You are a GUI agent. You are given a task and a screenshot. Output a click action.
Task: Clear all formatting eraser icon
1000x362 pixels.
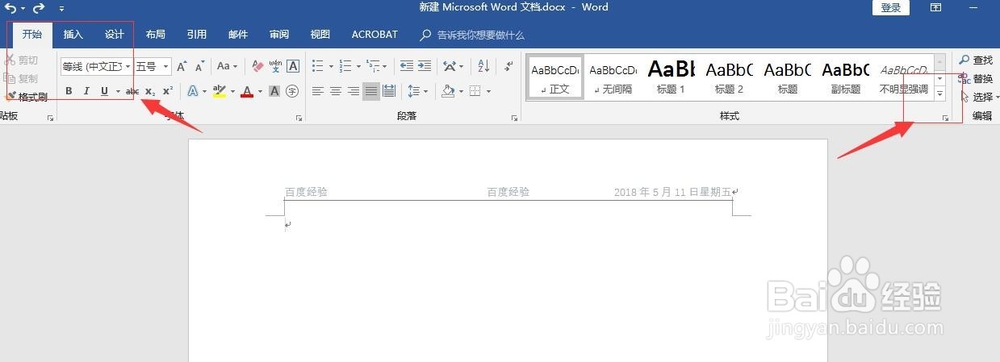pos(258,66)
